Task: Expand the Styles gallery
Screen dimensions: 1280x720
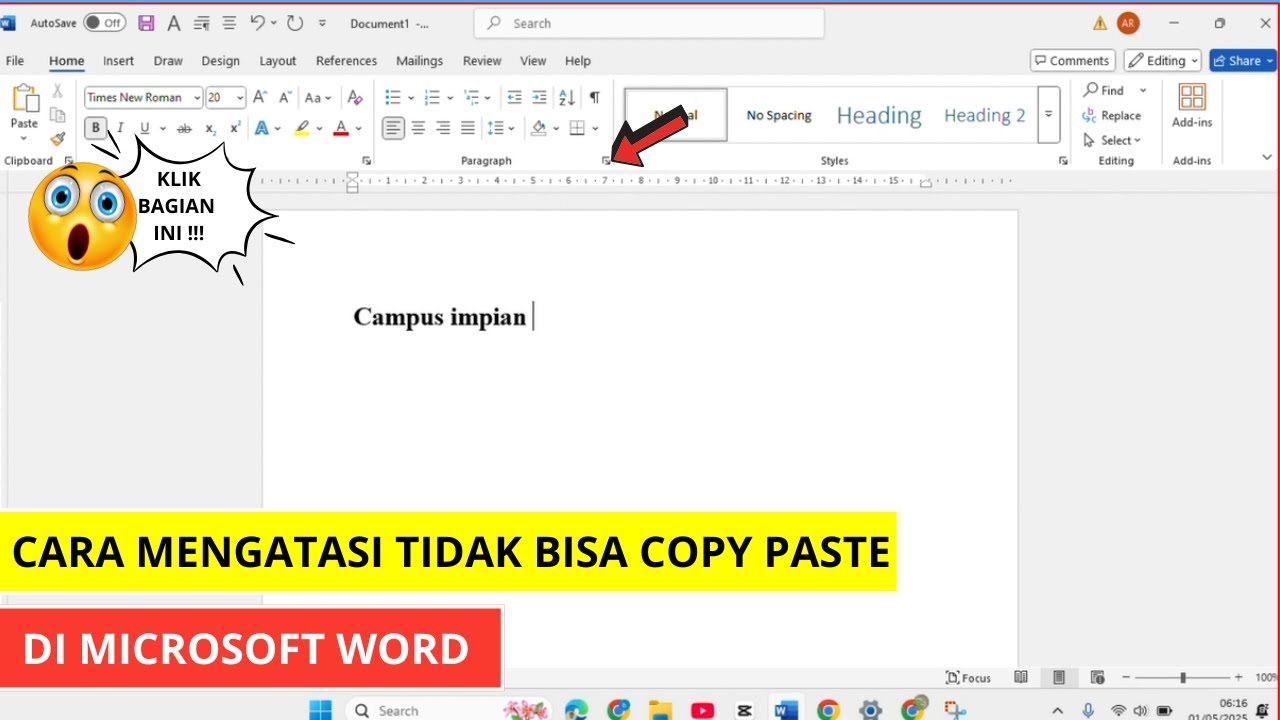Action: pyautogui.click(x=1048, y=115)
